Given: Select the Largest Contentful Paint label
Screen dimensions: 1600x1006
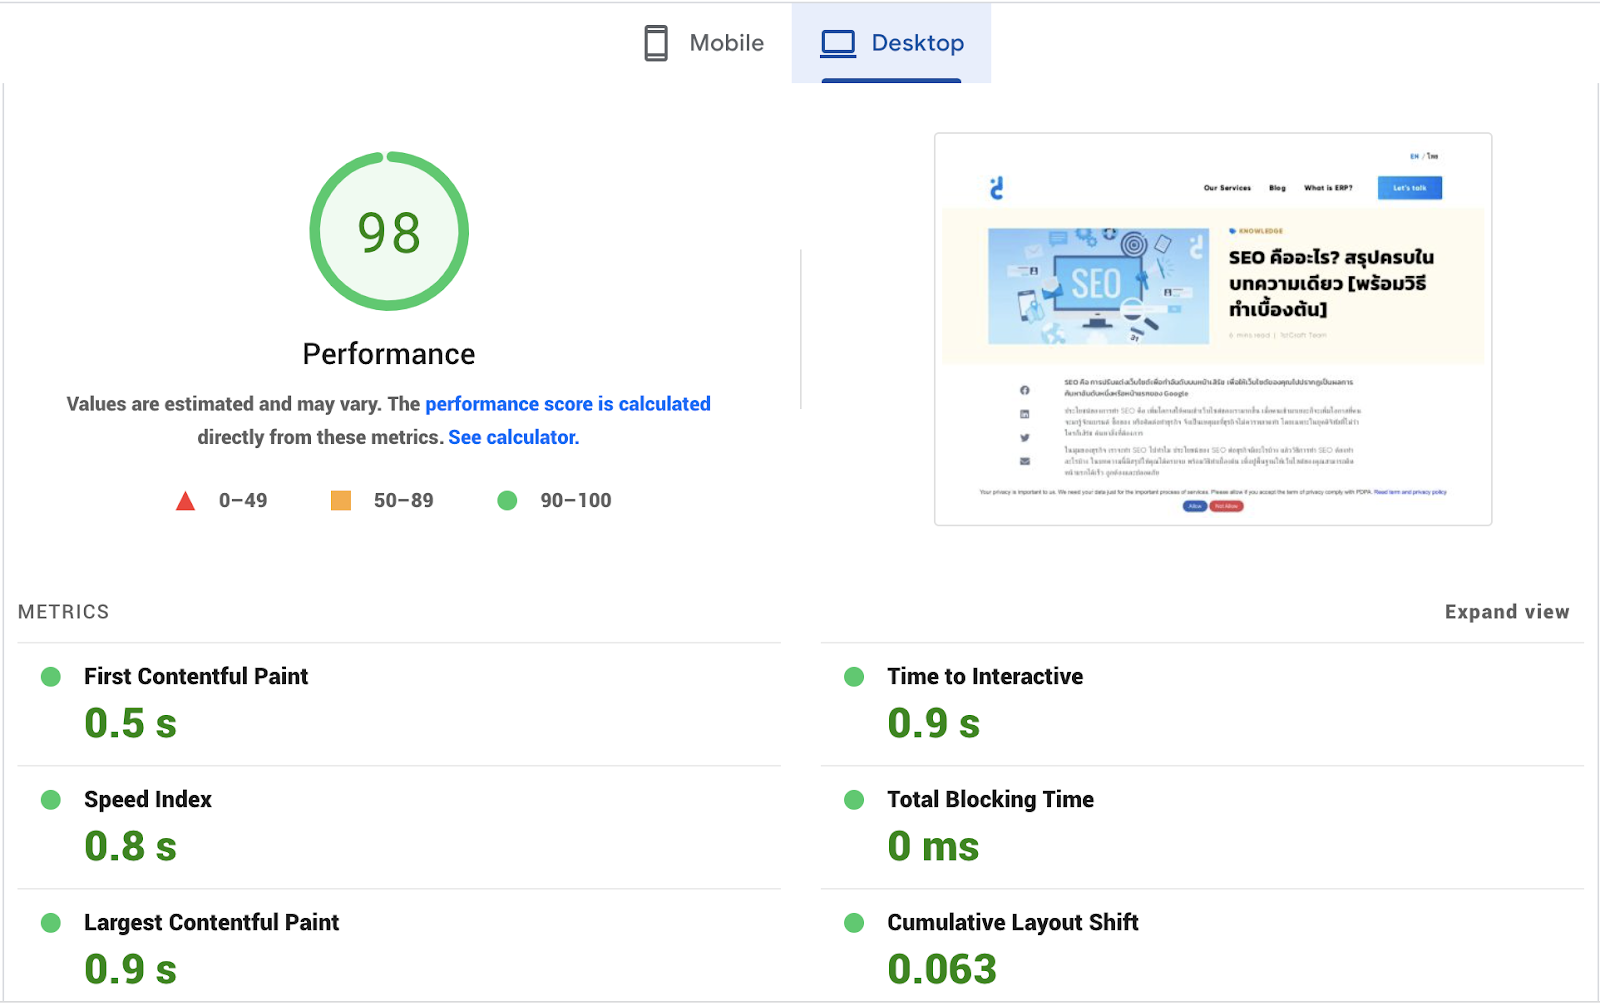Looking at the screenshot, I should pos(212,923).
